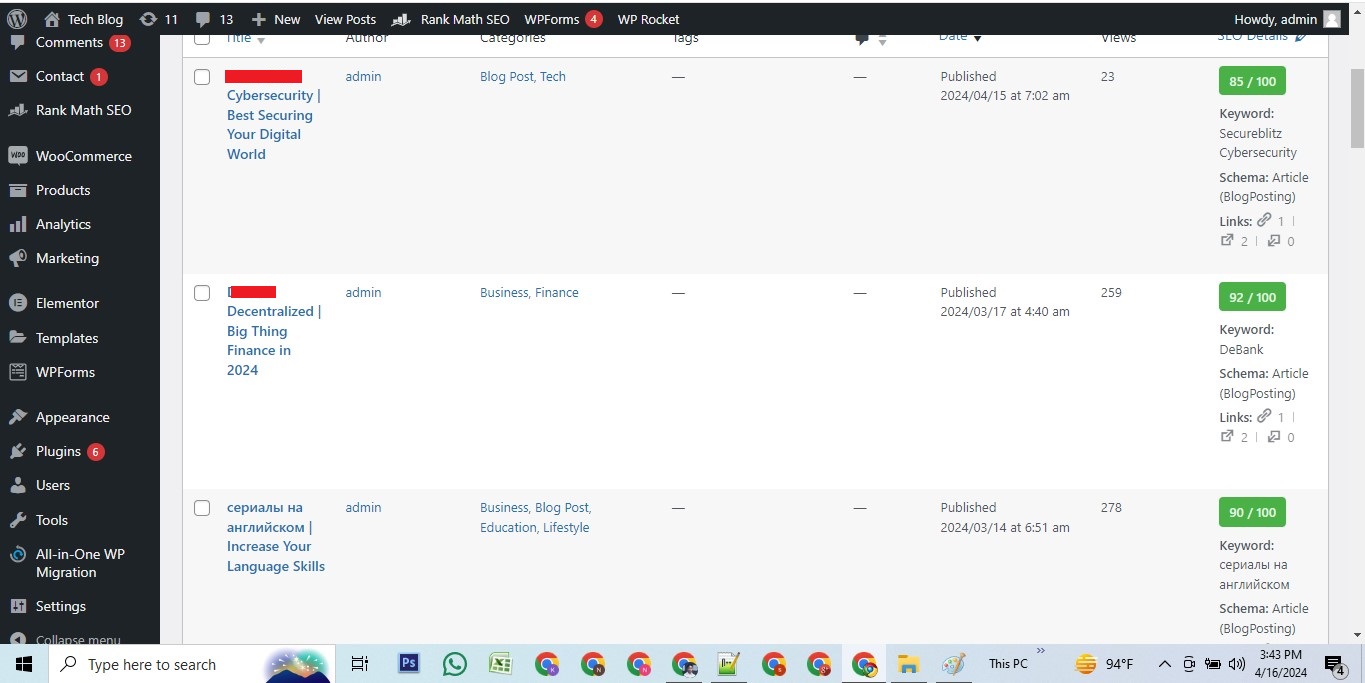Viewport: 1365px width, 683px height.
Task: Open the notification center icon
Action: click(x=1335, y=664)
